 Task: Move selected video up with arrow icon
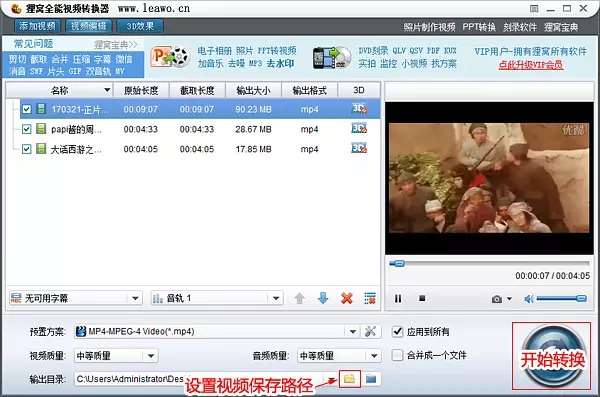[300, 298]
